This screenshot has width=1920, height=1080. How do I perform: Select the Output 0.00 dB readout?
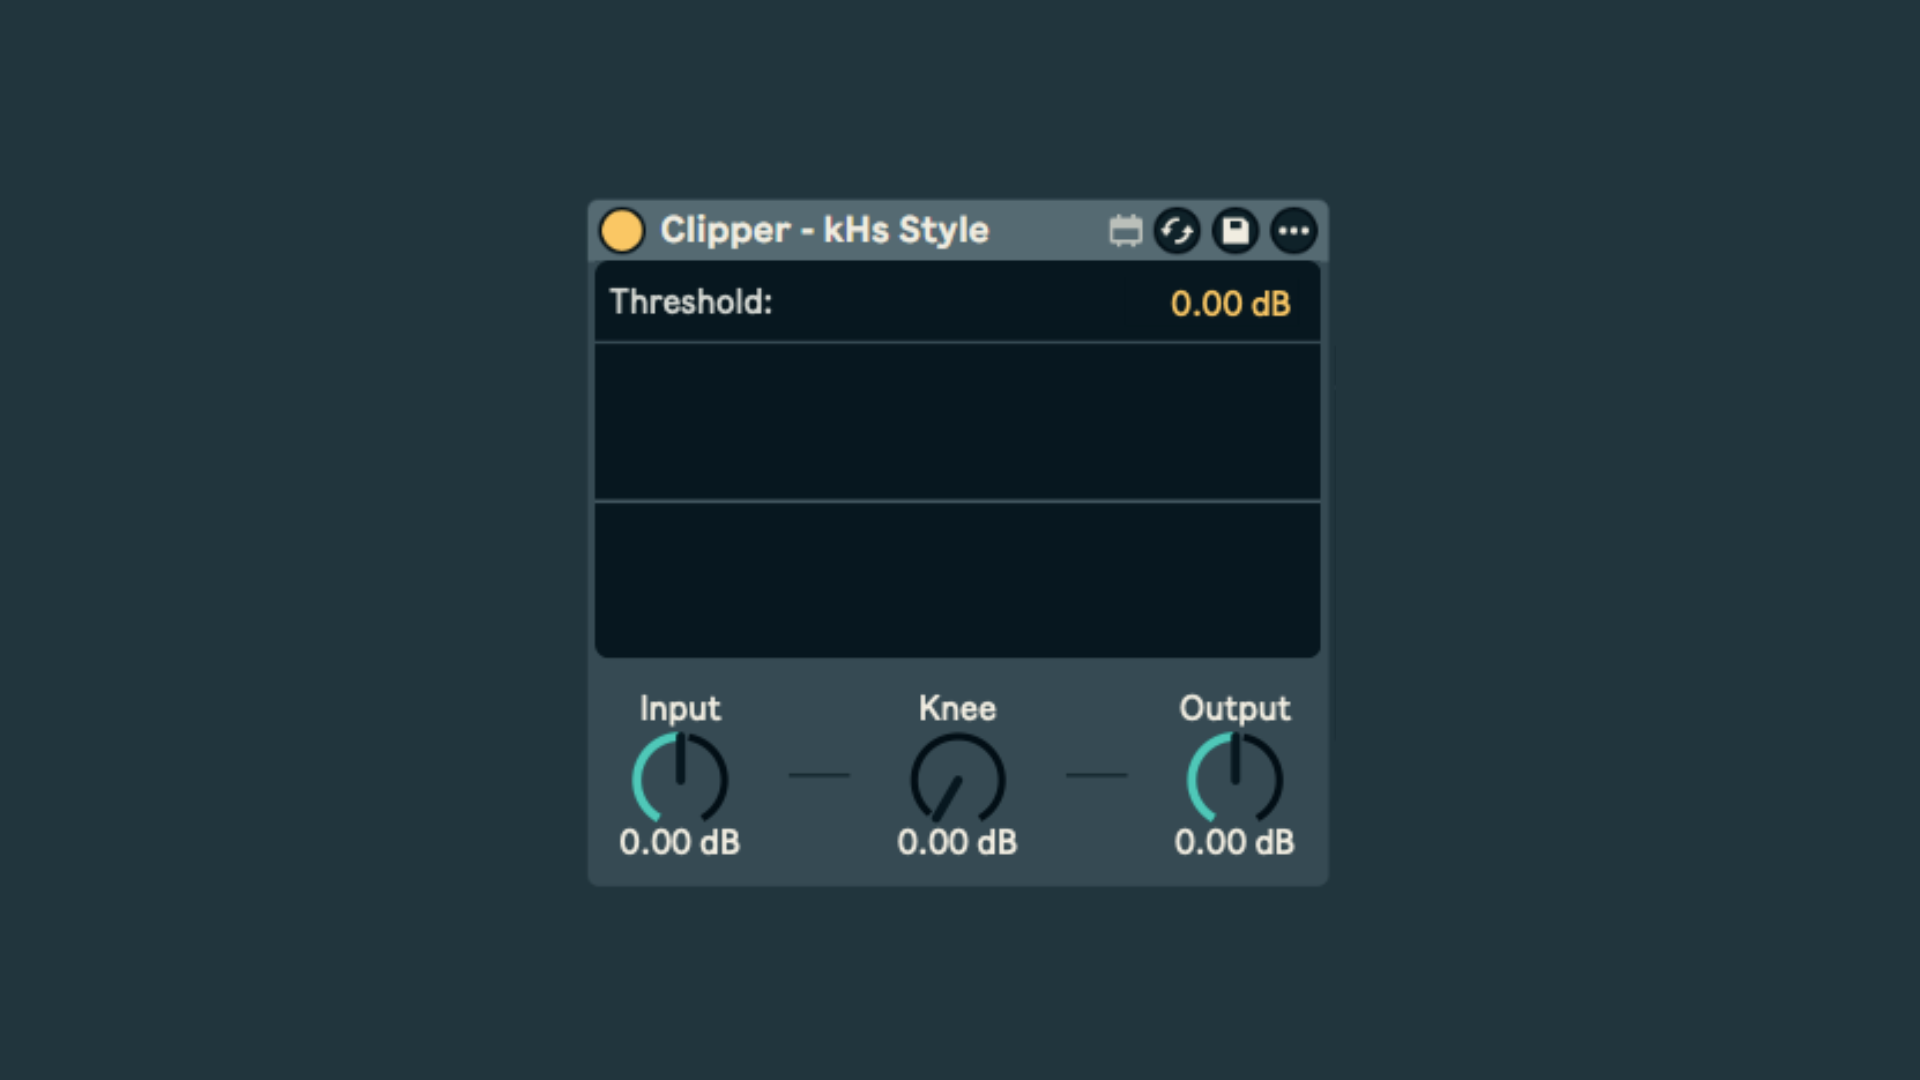(1234, 843)
